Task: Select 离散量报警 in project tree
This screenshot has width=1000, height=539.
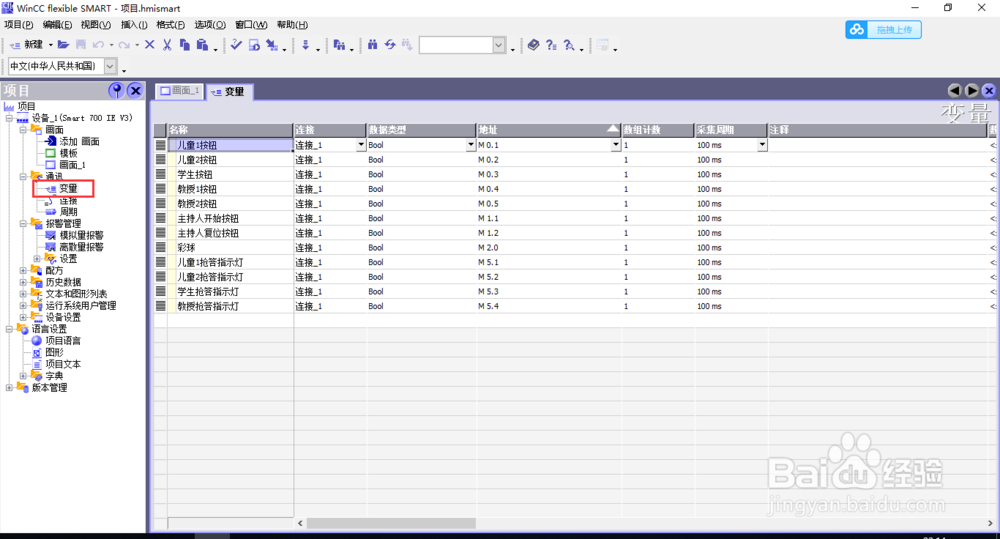Action: [x=81, y=247]
